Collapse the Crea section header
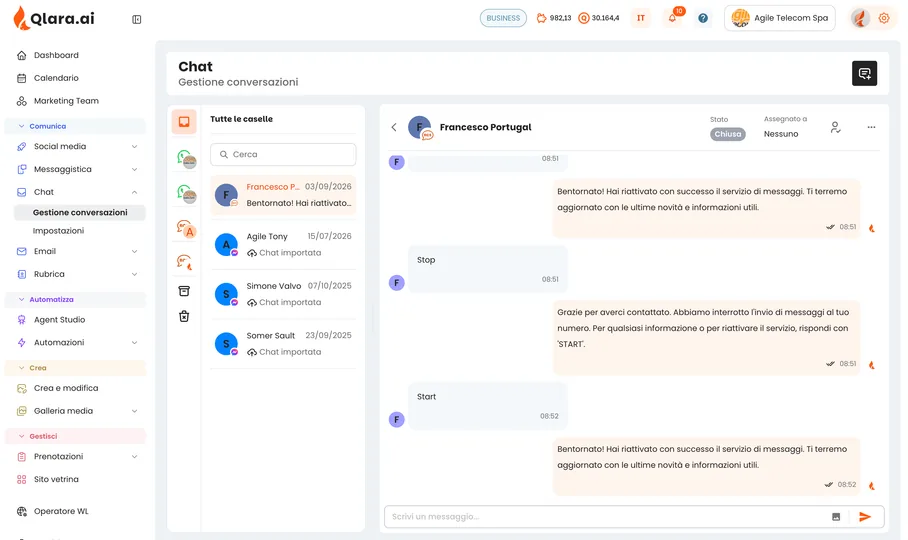The width and height of the screenshot is (908, 540). coord(75,368)
